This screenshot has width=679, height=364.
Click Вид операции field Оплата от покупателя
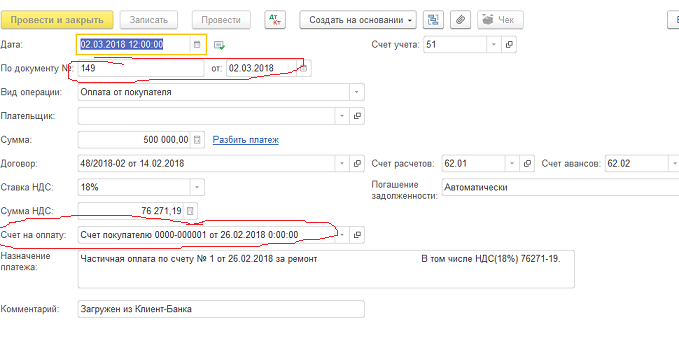pyautogui.click(x=213, y=92)
